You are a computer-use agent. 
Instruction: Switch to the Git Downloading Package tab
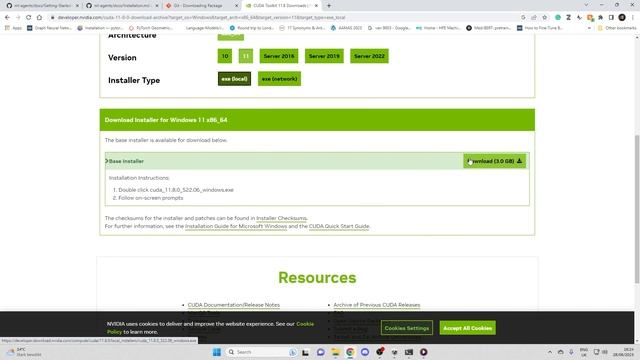click(x=200, y=6)
